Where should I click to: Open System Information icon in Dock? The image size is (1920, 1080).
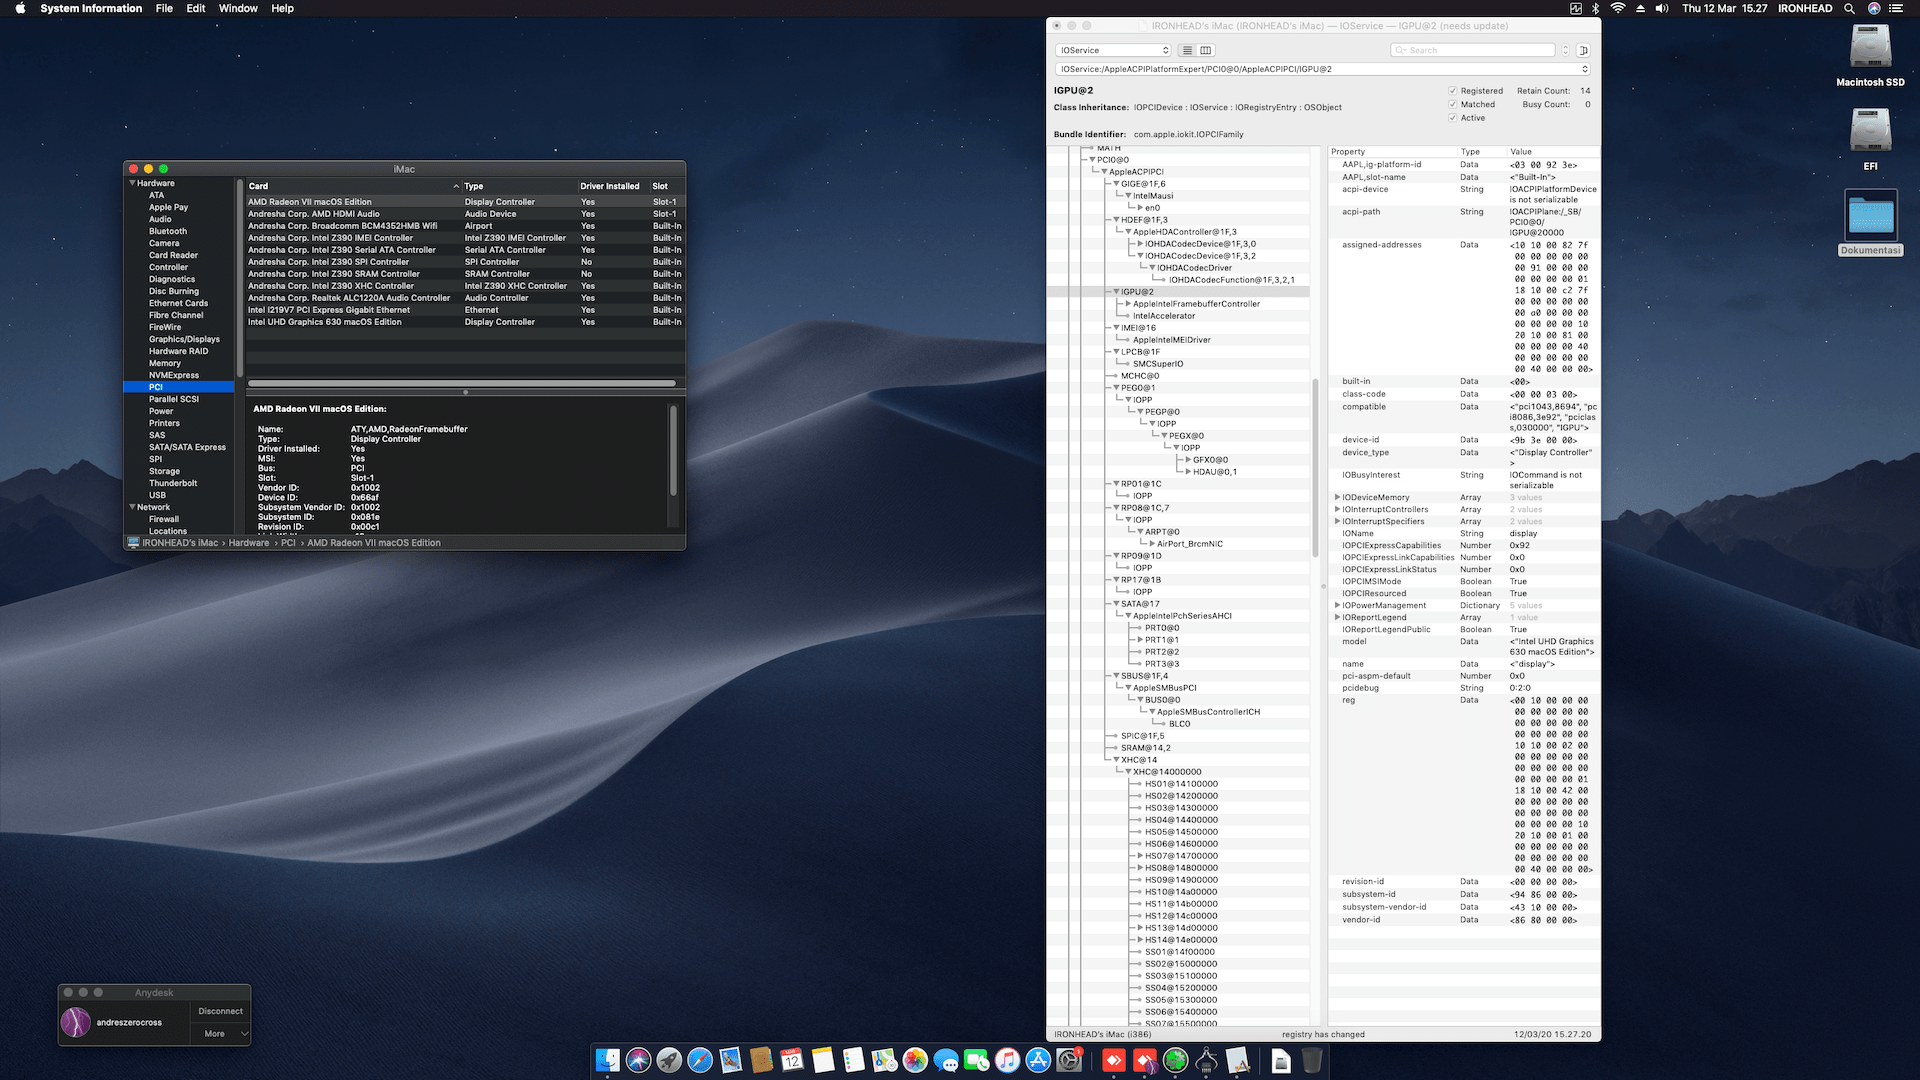tap(1207, 1060)
